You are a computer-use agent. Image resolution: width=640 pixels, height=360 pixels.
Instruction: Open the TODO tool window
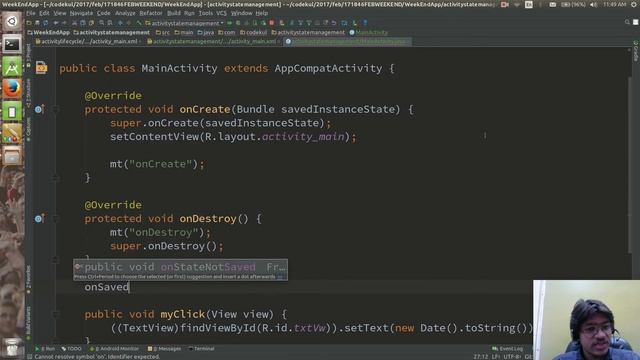click(72, 349)
